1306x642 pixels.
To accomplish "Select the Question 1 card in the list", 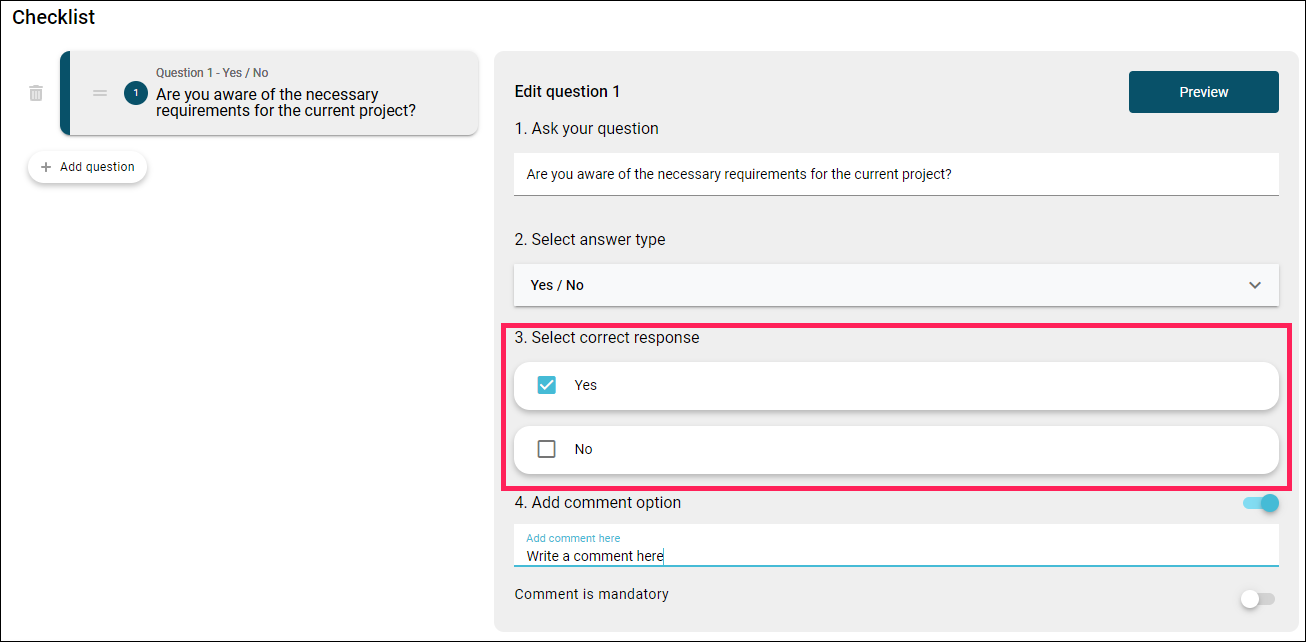I will [x=269, y=93].
